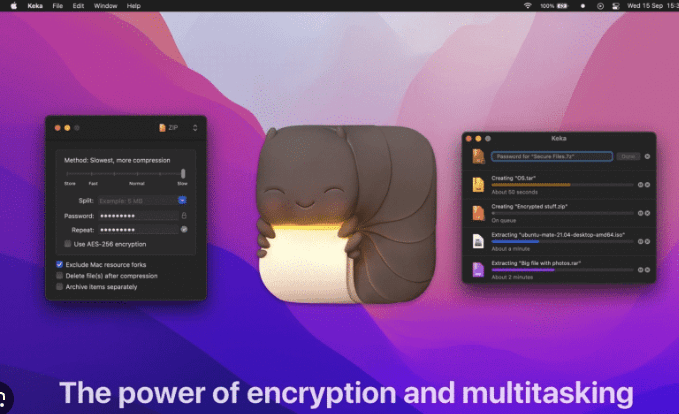Open the Keka application menu
Image resolution: width=679 pixels, height=414 pixels.
tap(35, 6)
